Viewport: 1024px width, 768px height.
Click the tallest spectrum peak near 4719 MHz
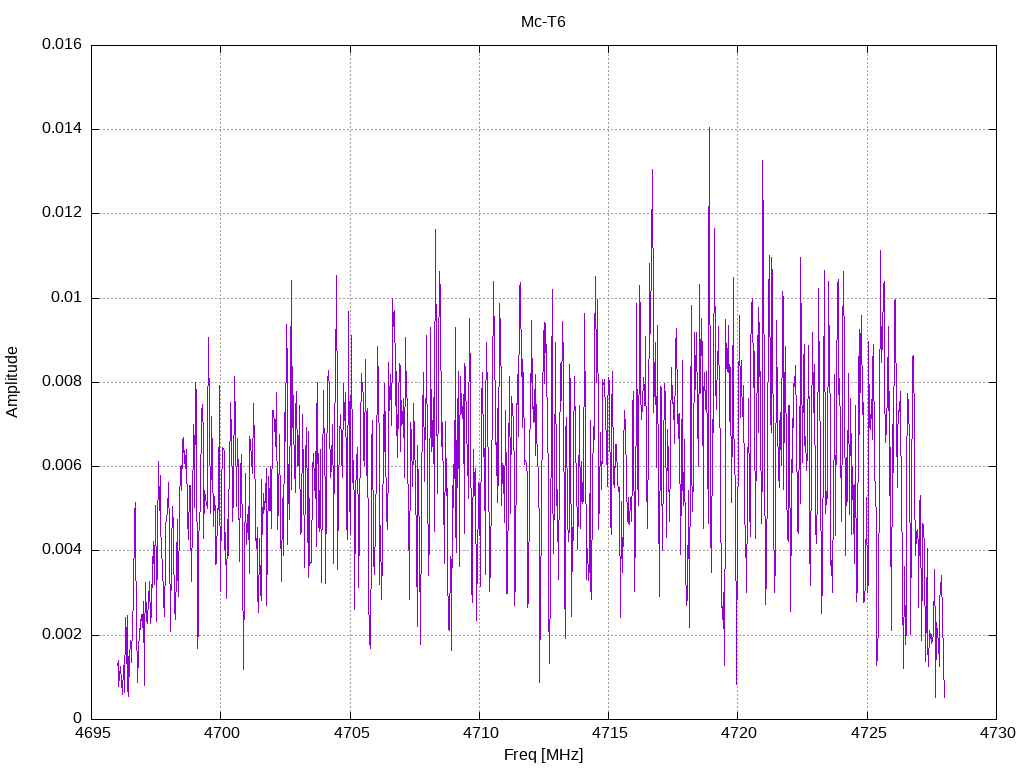tap(709, 129)
